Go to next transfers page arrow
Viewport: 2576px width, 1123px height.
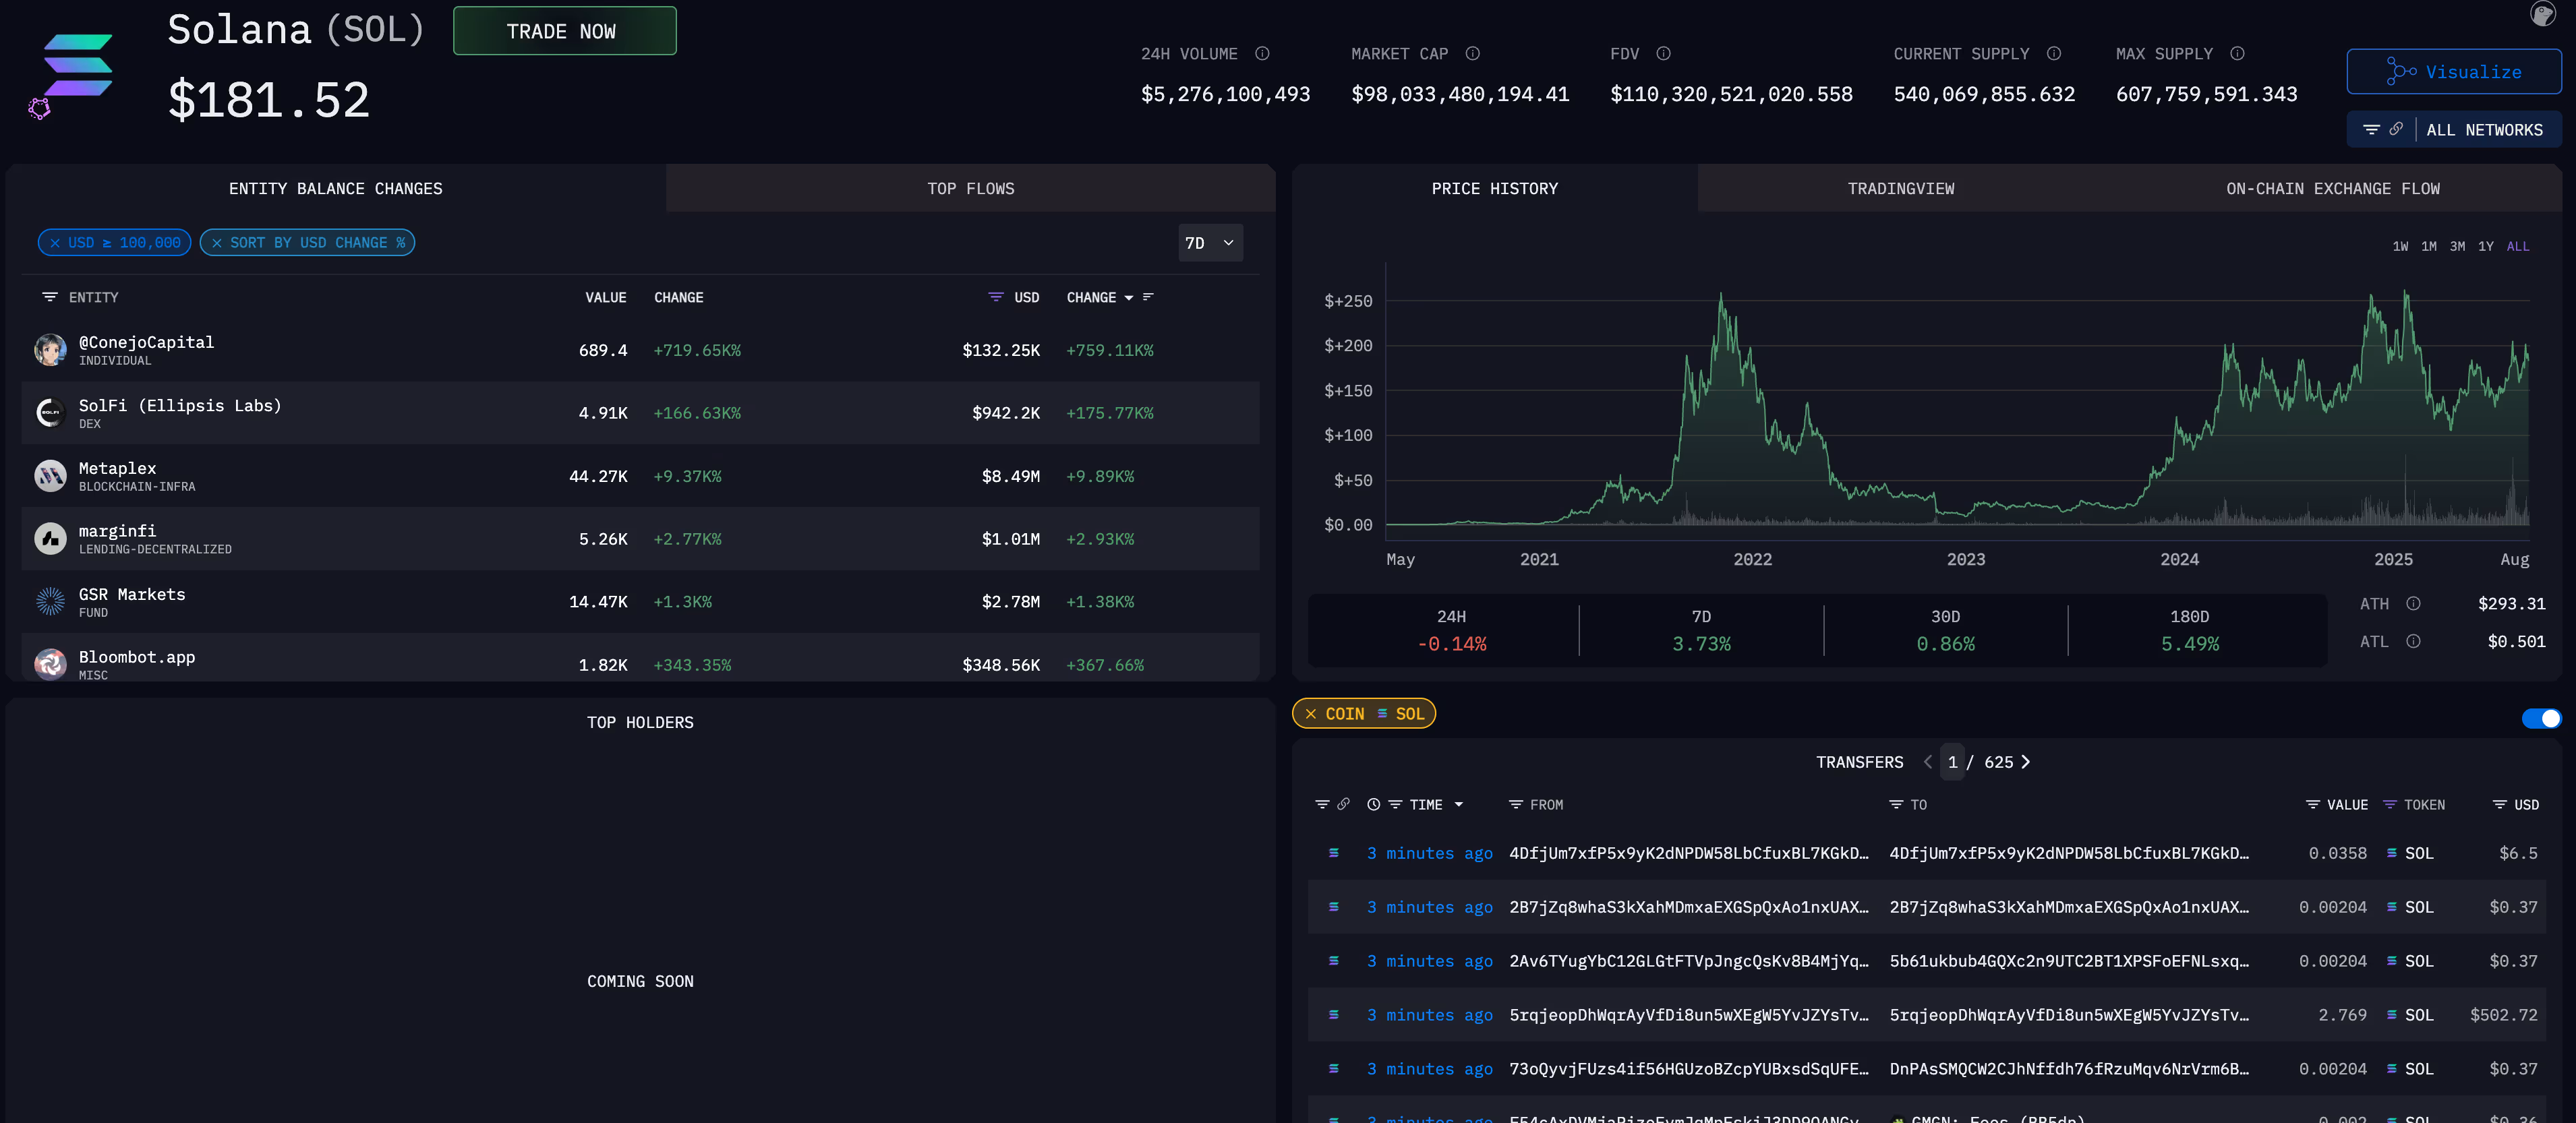pos(2026,762)
